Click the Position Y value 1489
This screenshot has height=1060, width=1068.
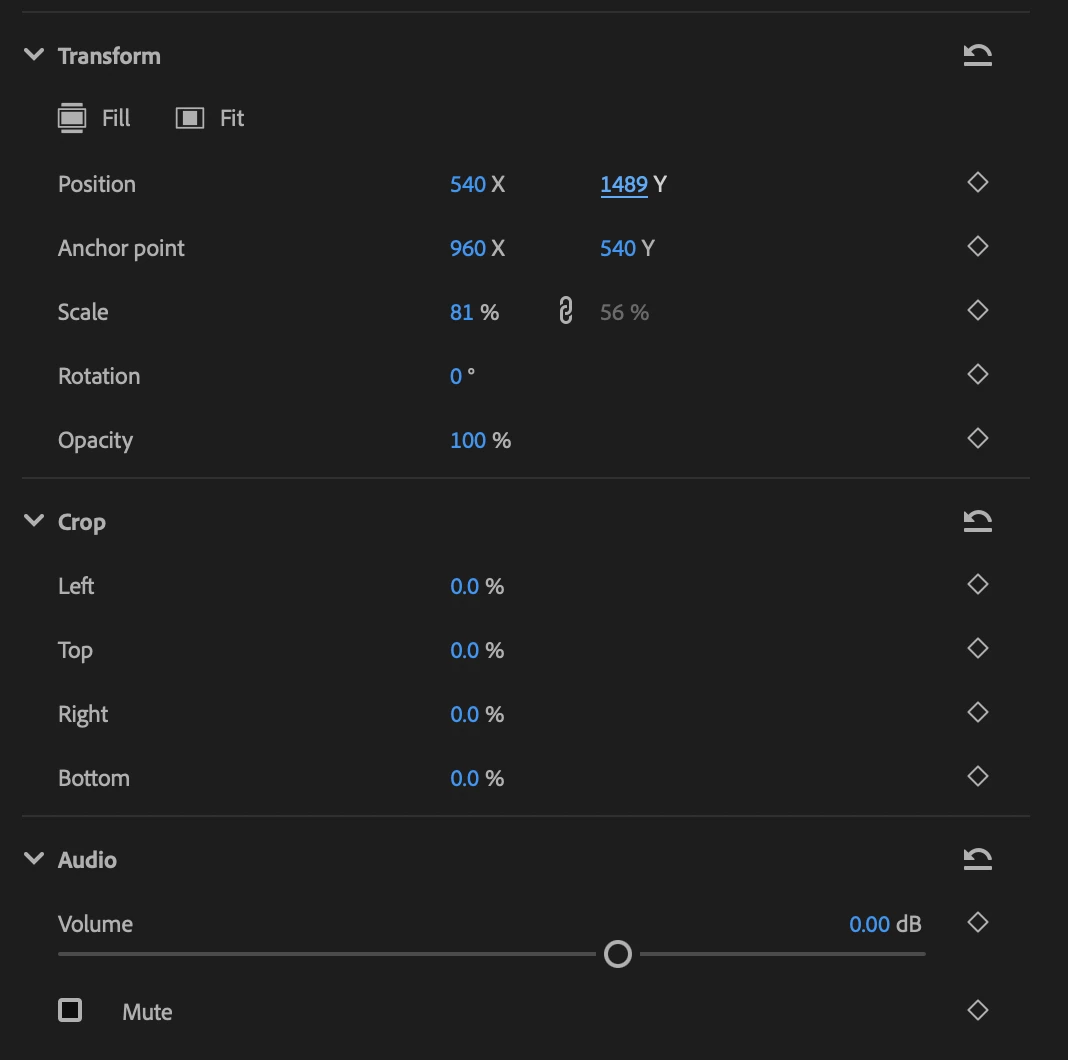[624, 184]
